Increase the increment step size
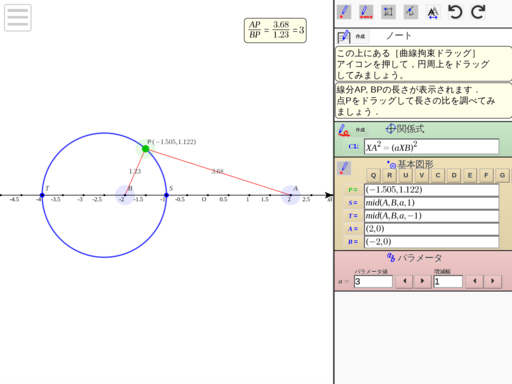The width and height of the screenshot is (512, 384). tap(492, 281)
